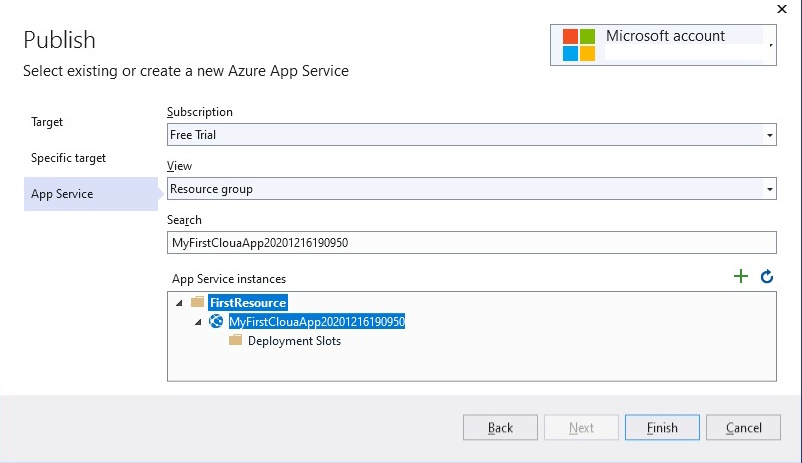Click the Microsoft logo in account box
The image size is (802, 463).
click(x=578, y=45)
